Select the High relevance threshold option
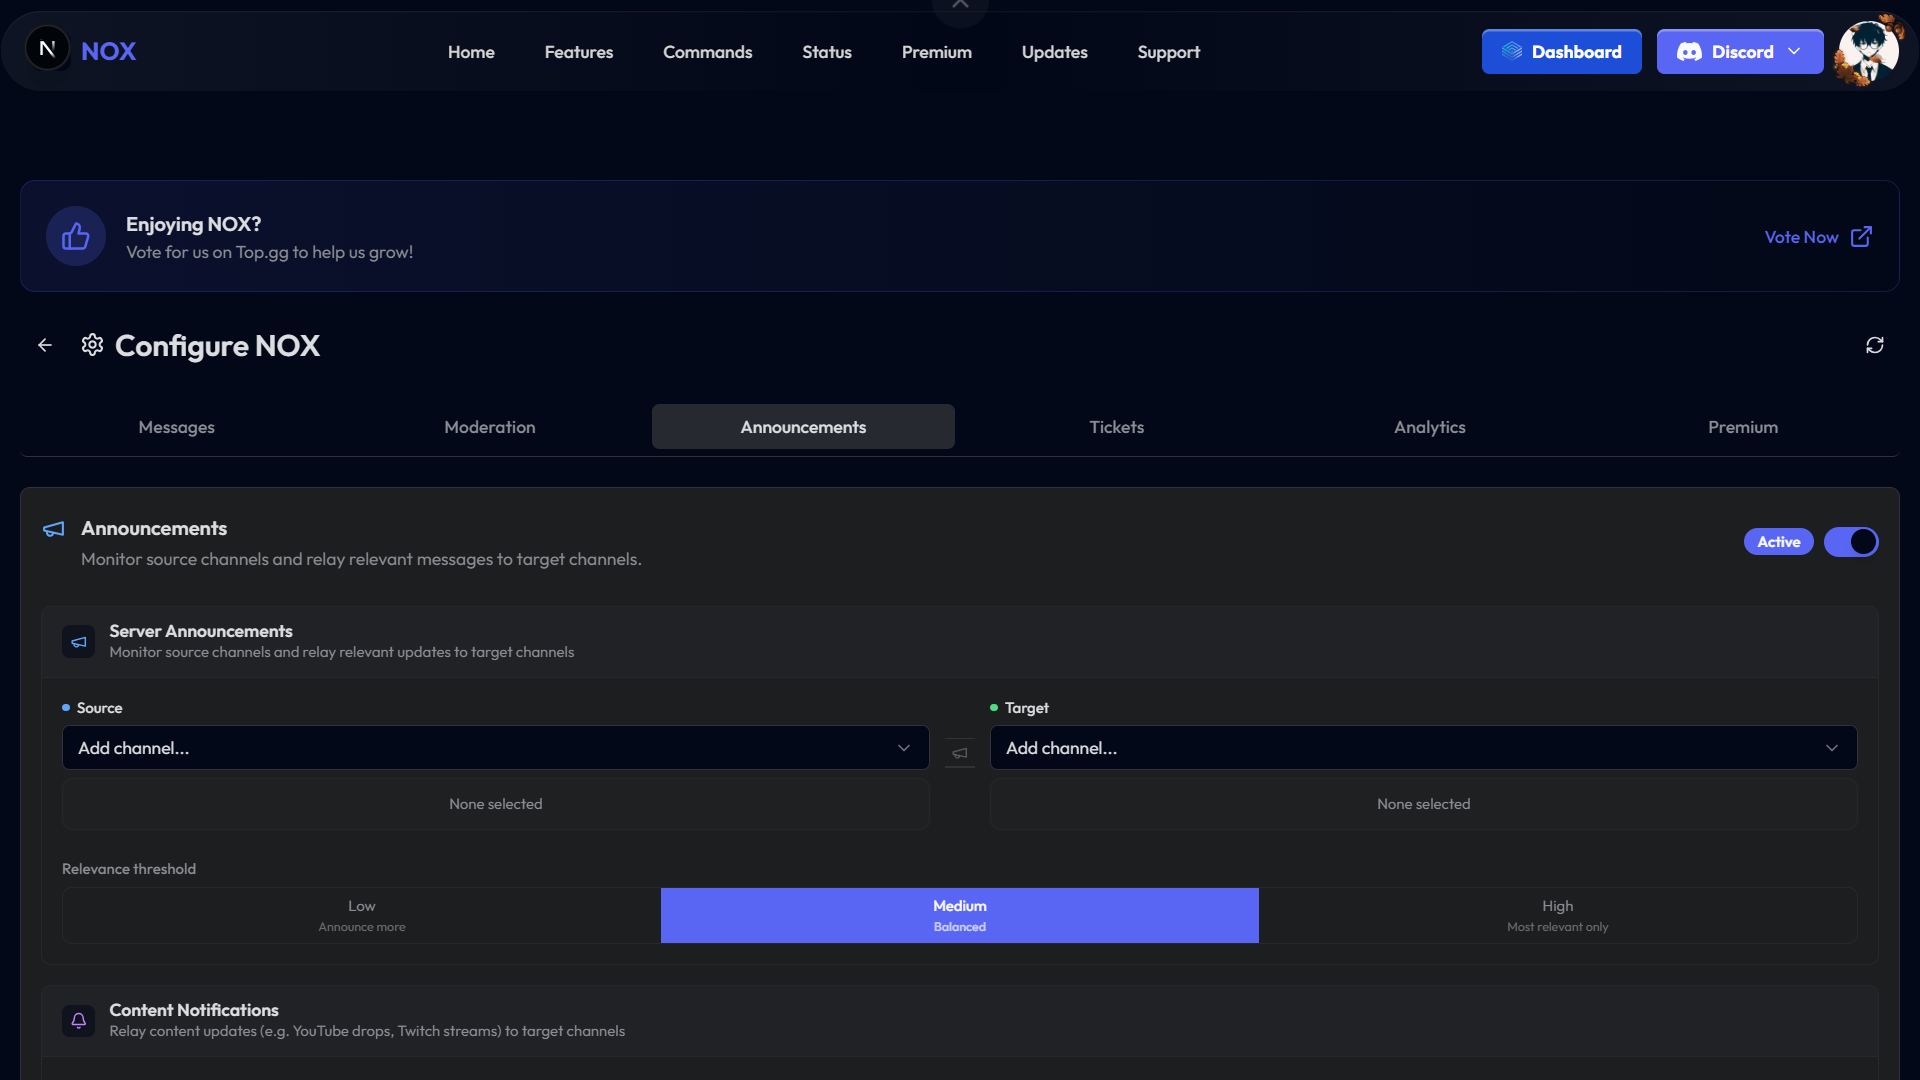 click(x=1558, y=916)
